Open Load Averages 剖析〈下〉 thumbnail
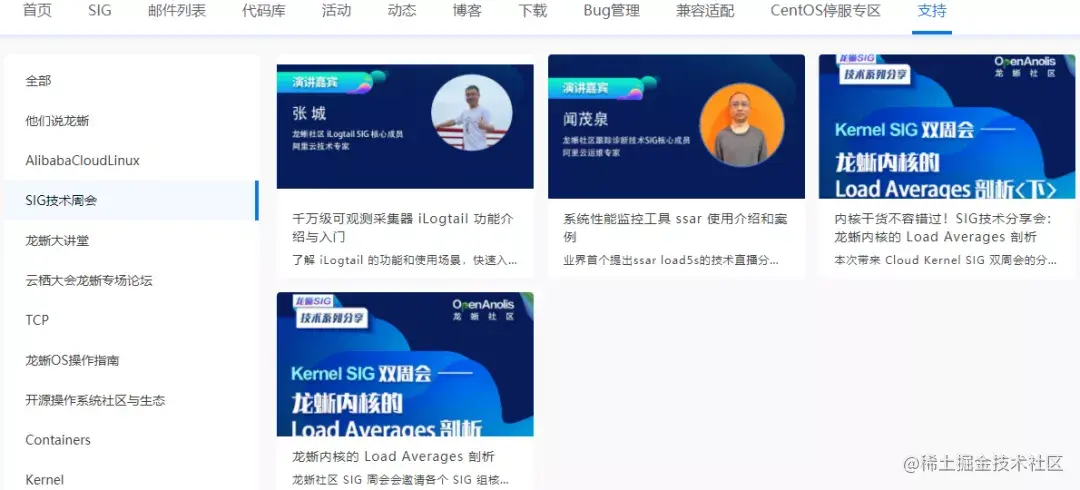Viewport: 1080px width, 490px height. pos(947,127)
